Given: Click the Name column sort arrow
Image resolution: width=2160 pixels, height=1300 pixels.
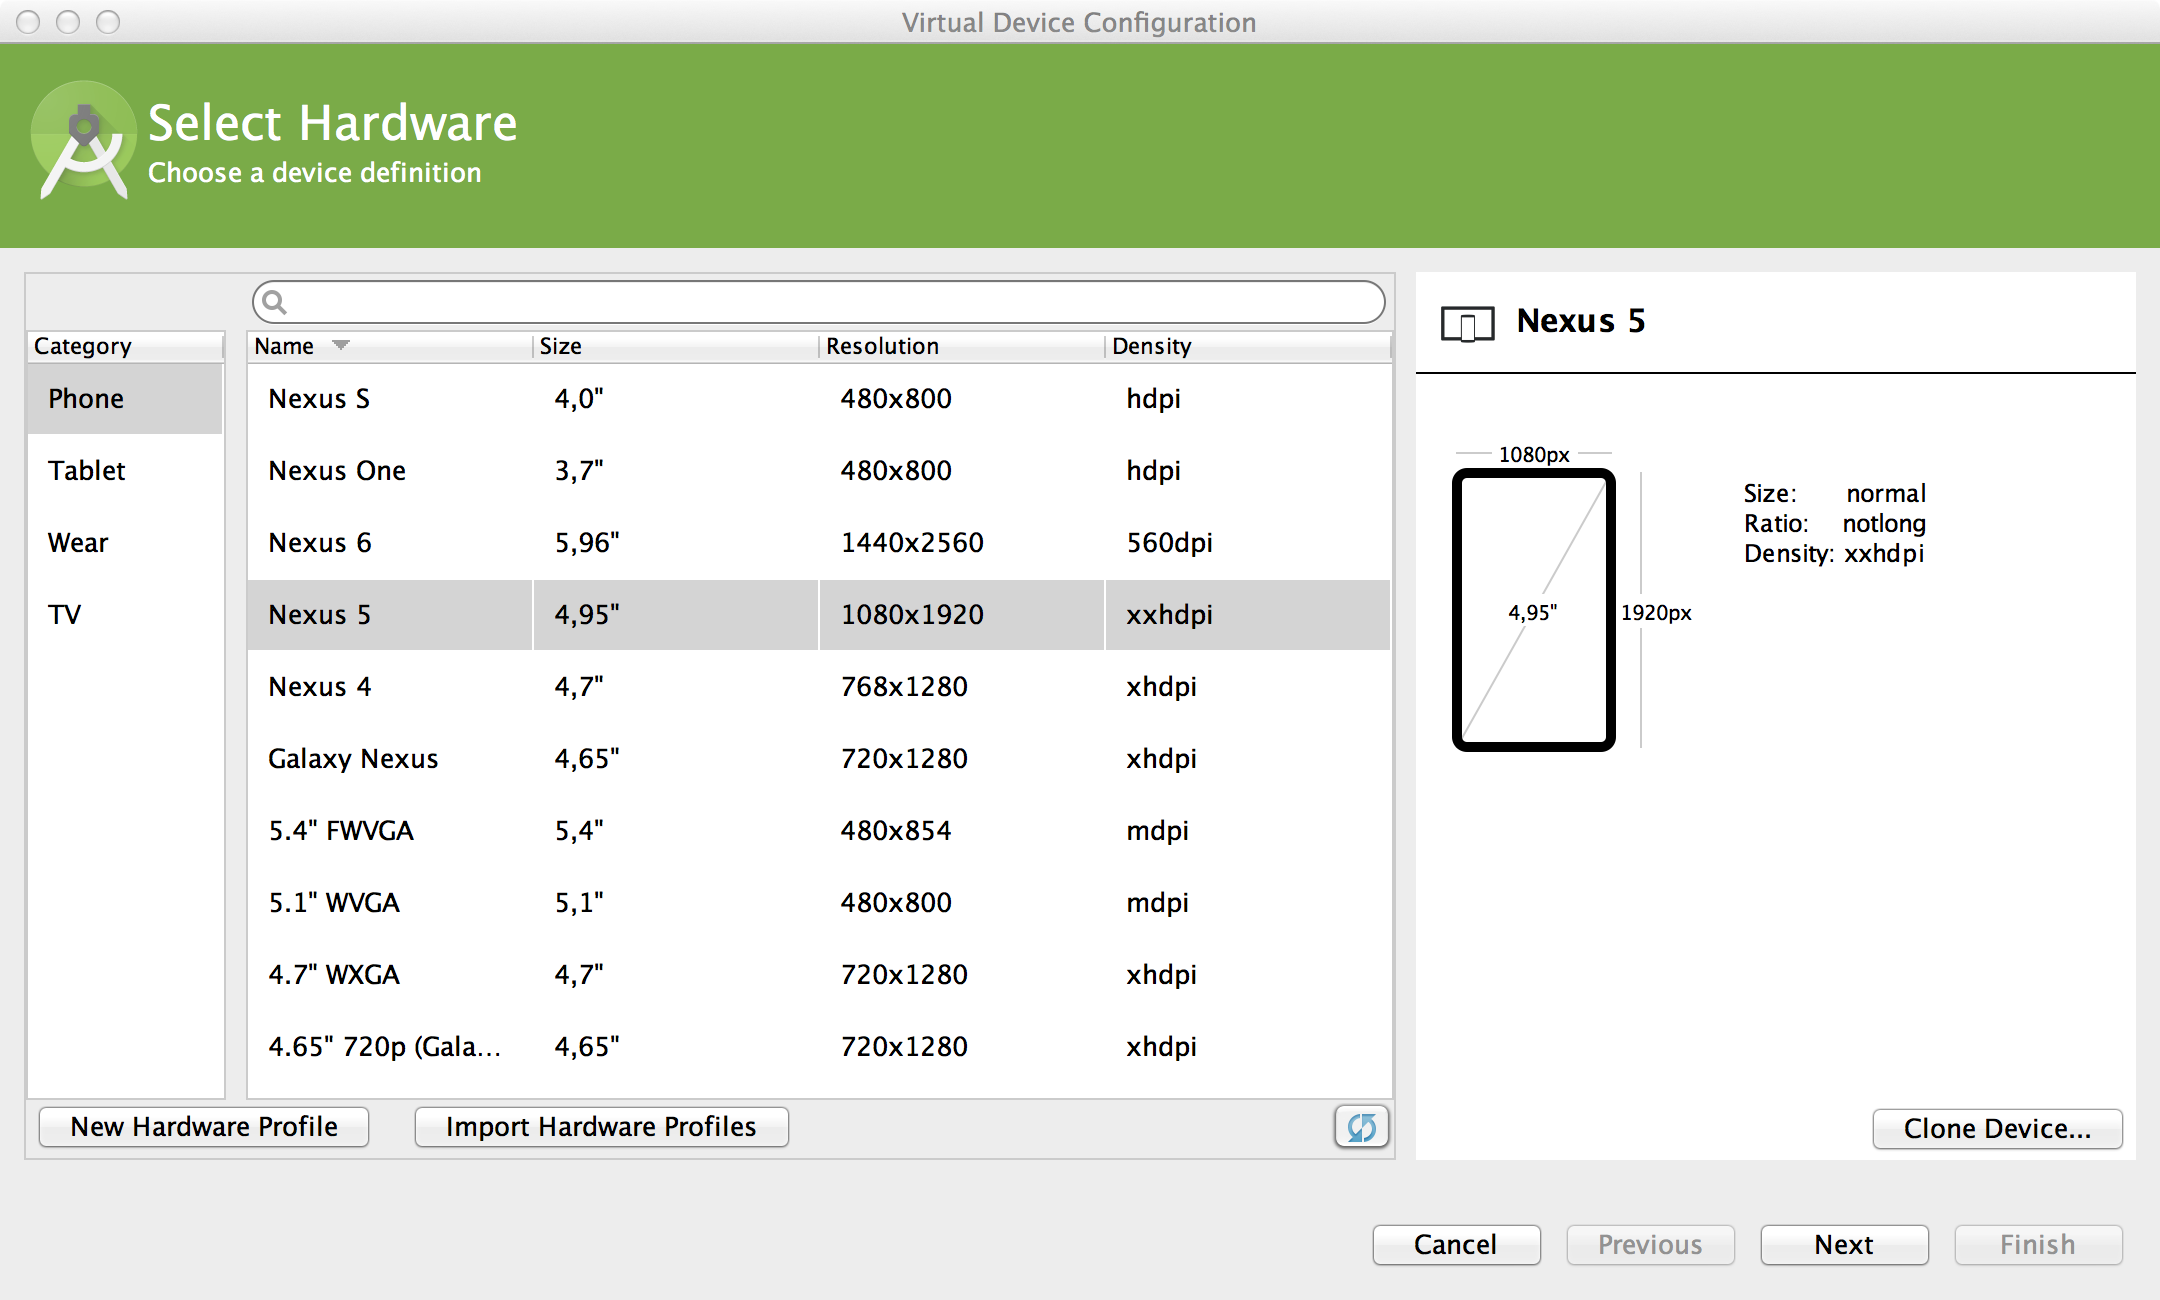Looking at the screenshot, I should click(341, 345).
